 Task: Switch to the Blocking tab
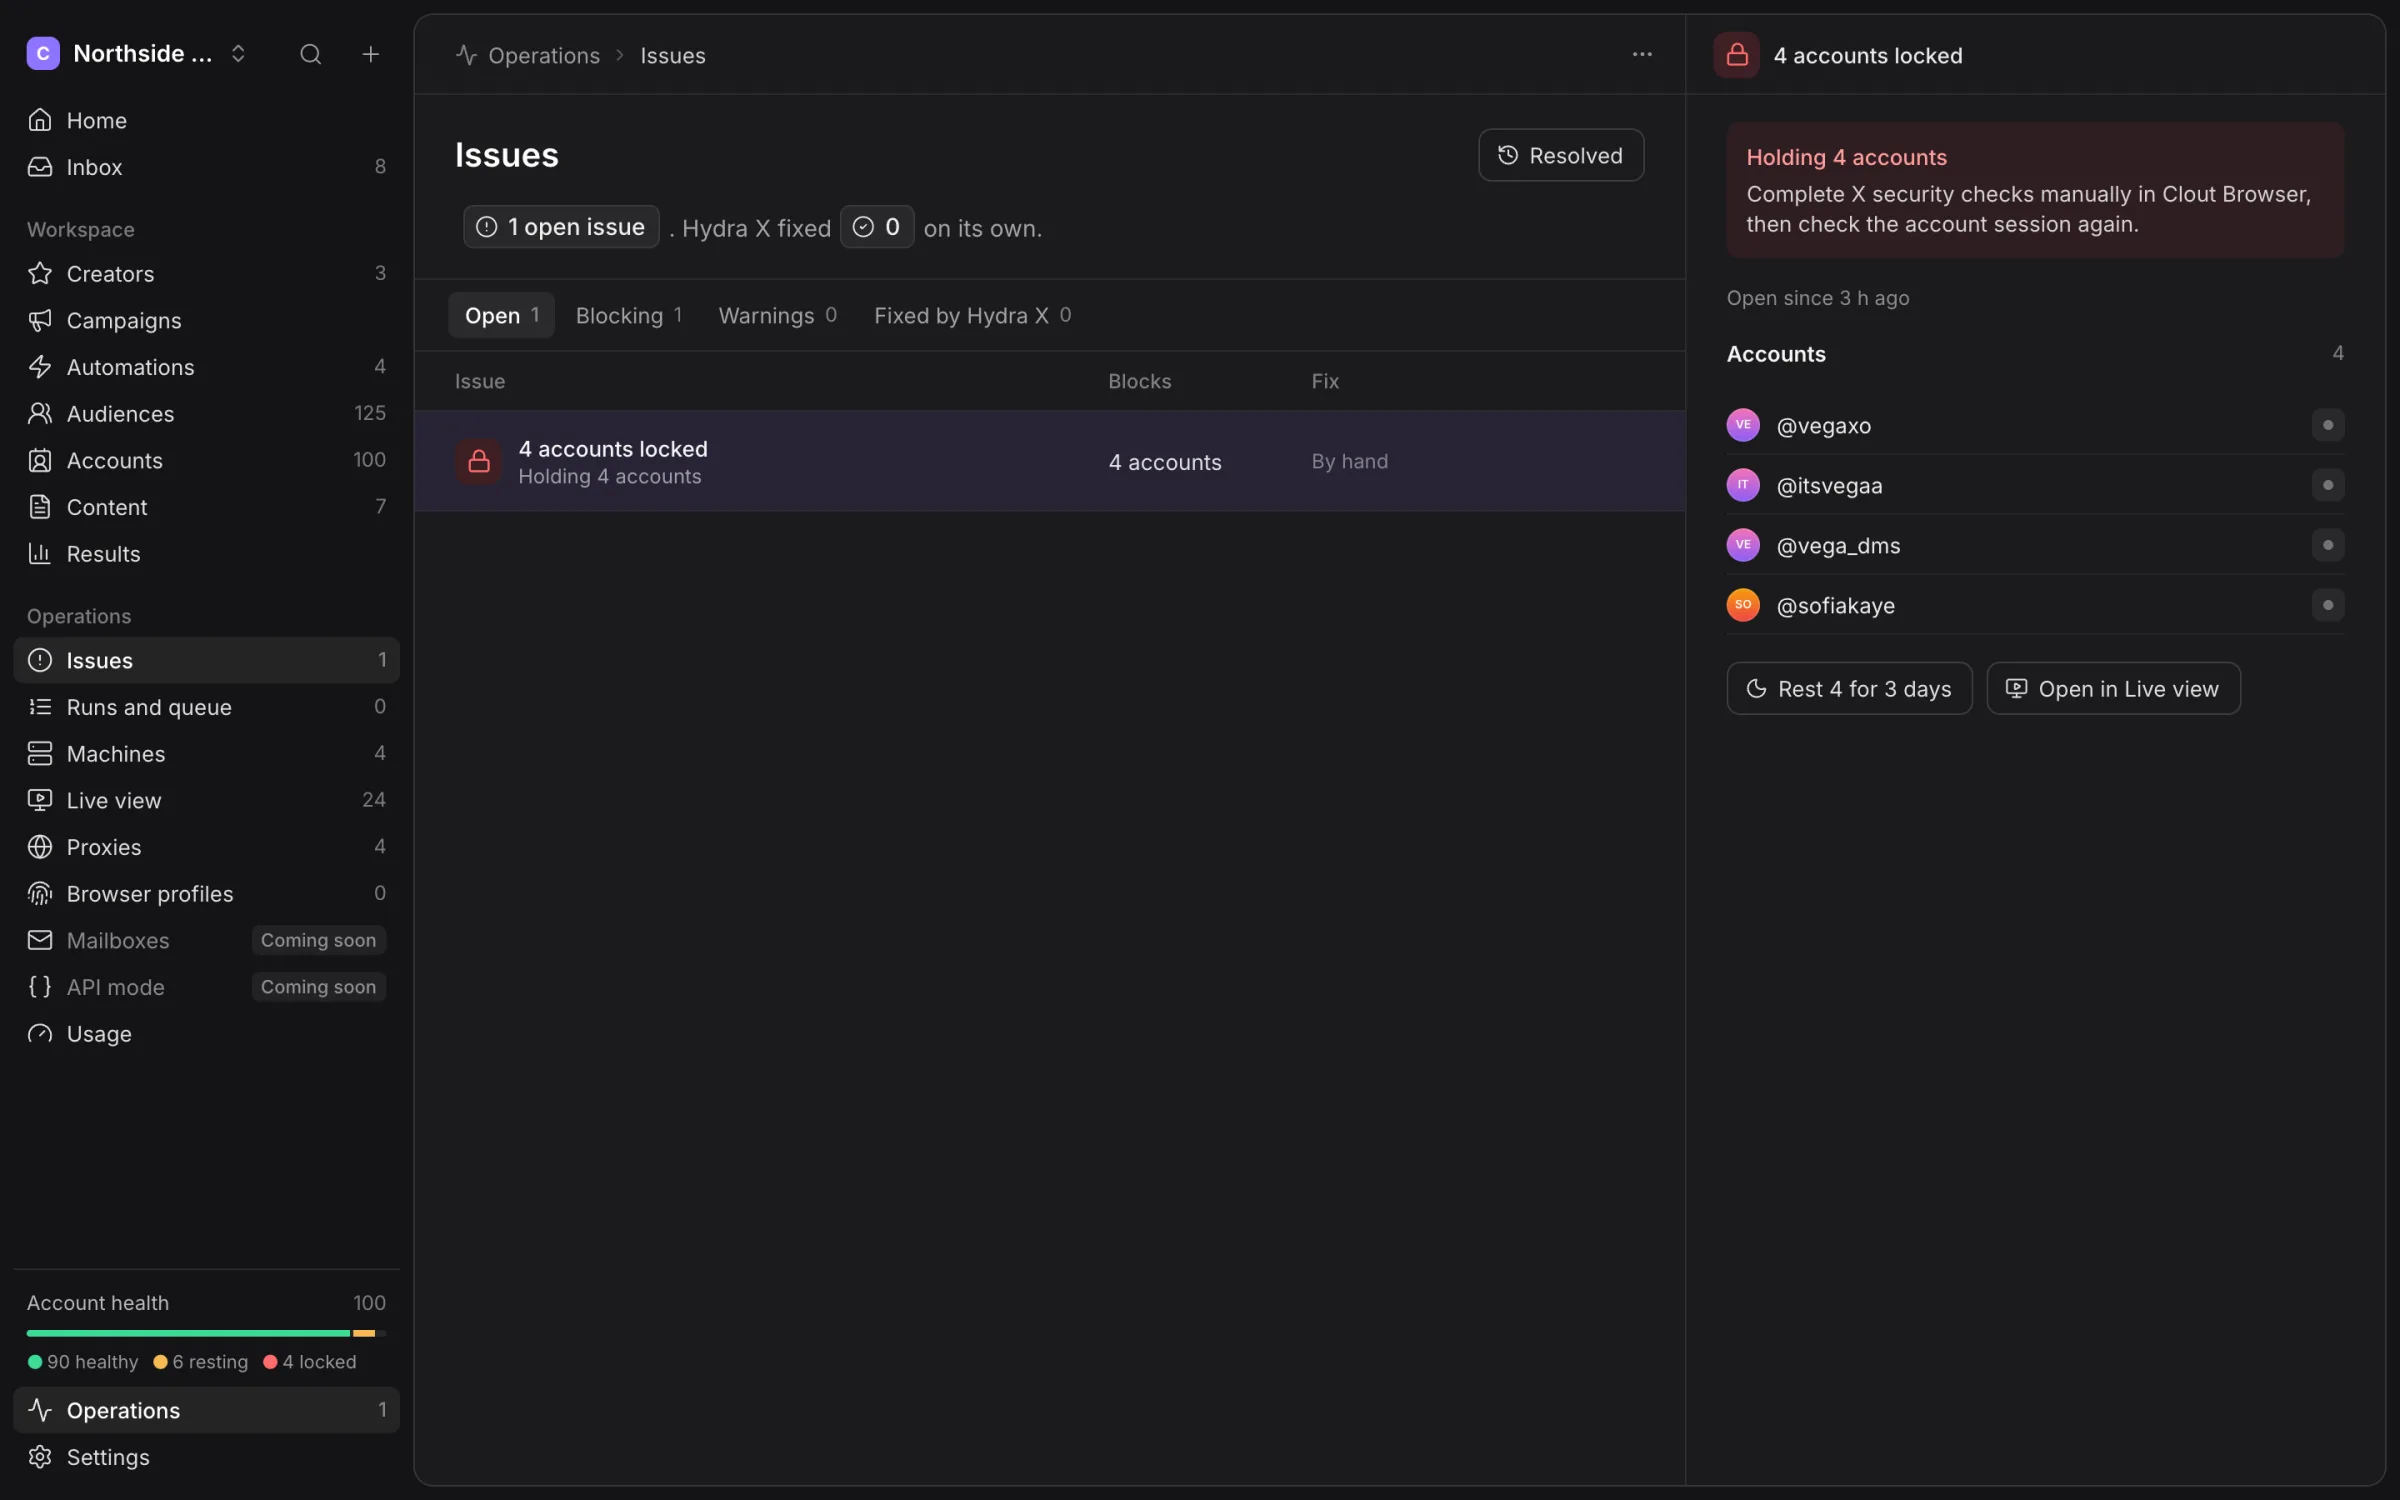(628, 315)
